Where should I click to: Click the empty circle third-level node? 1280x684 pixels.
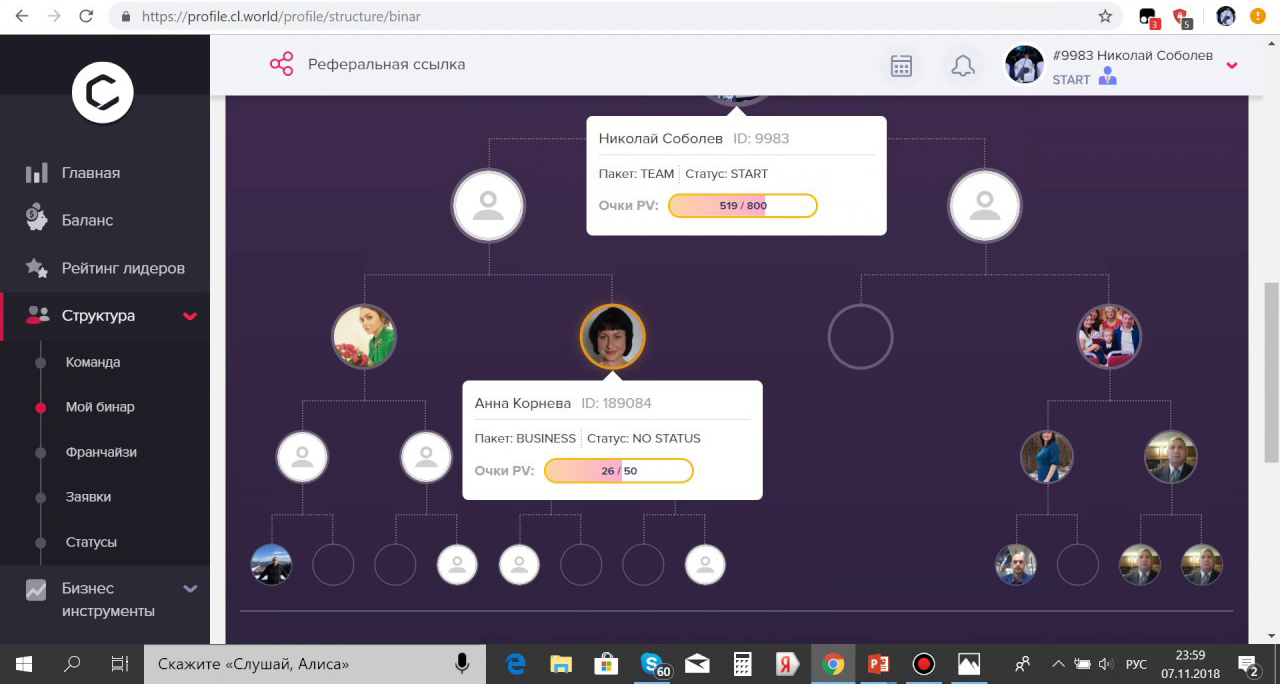860,336
